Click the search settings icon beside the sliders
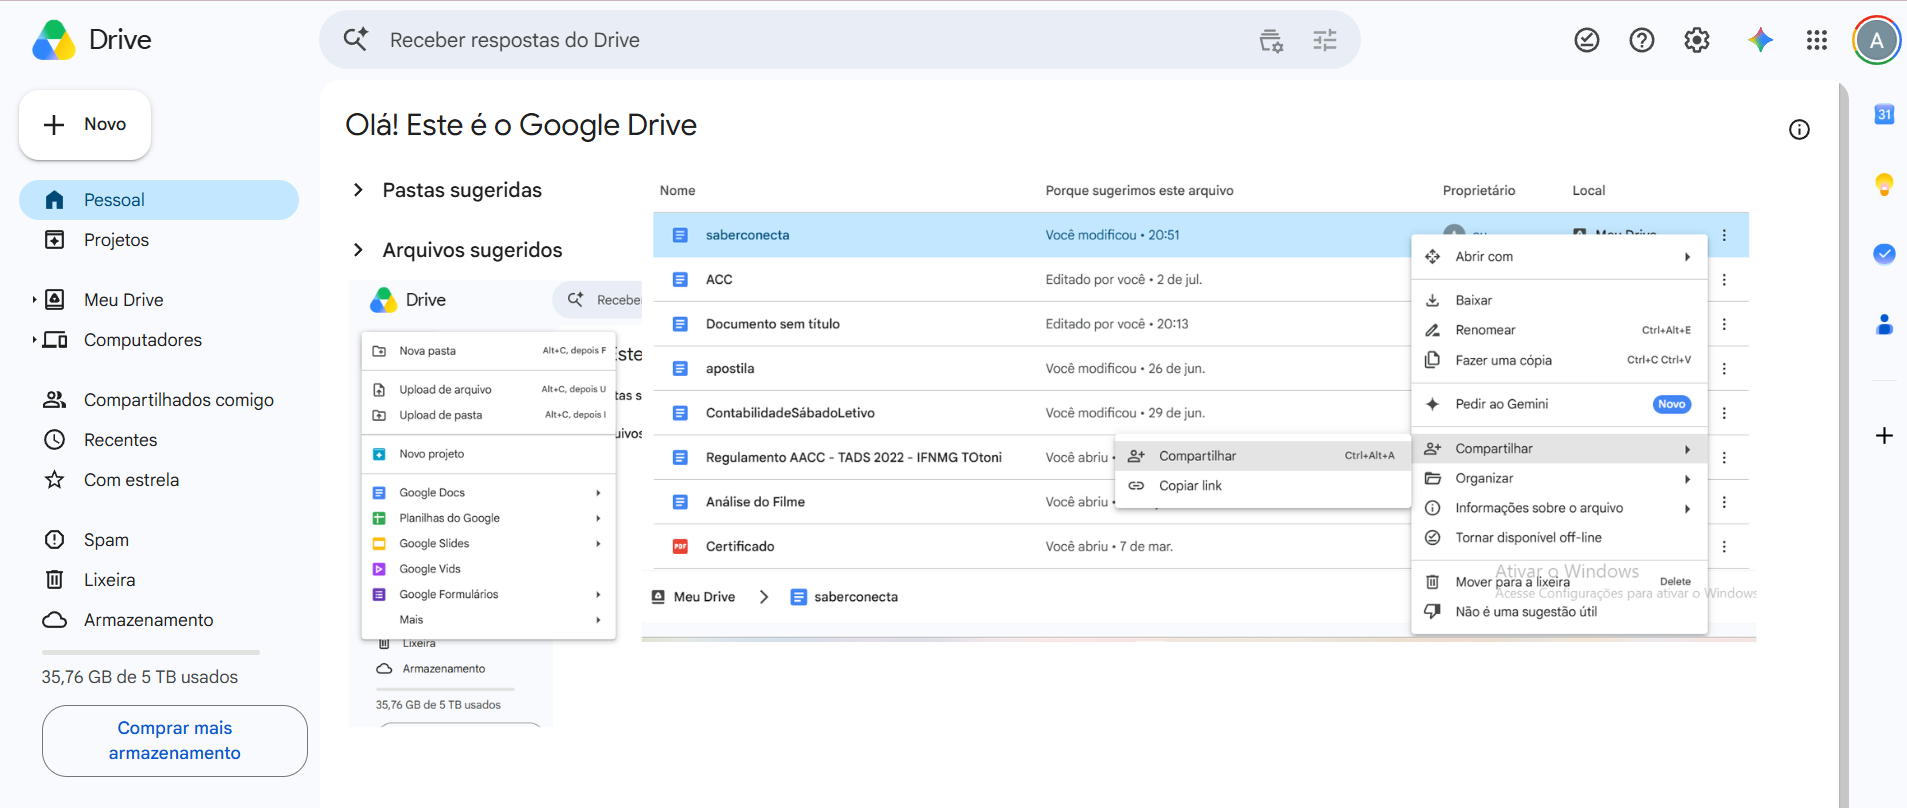Screen dimensions: 1907x808 (1271, 40)
